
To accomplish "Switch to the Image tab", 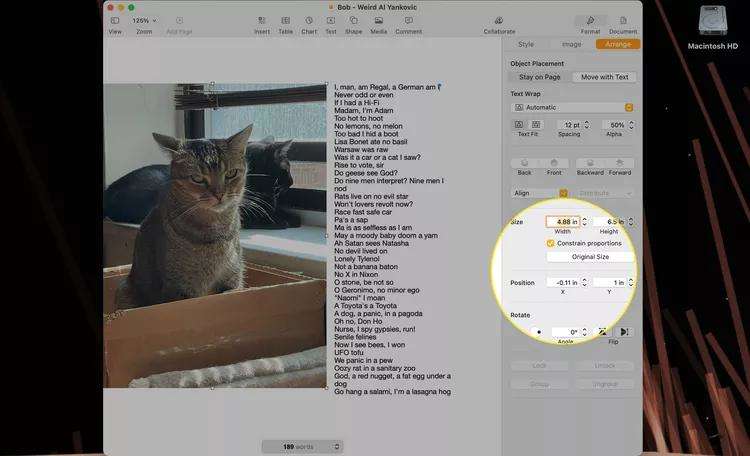I will click(x=571, y=44).
